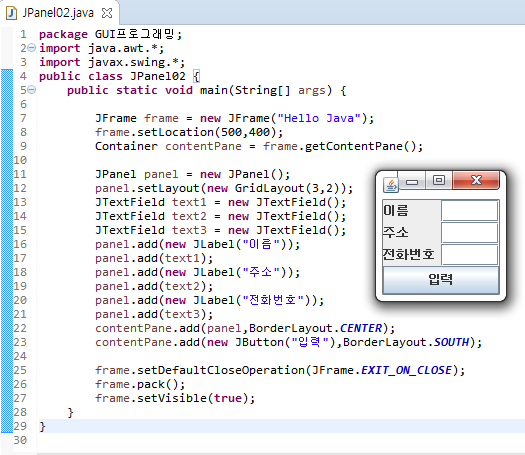Click the "입력" string in JButton on line 23
This screenshot has width=525, height=455.
pos(310,342)
